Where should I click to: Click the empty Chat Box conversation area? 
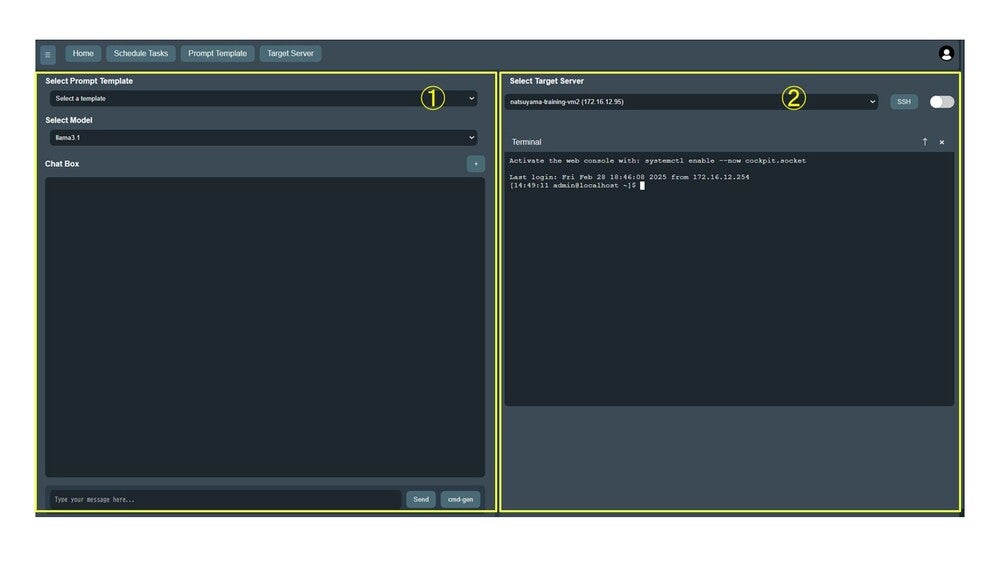[264, 327]
